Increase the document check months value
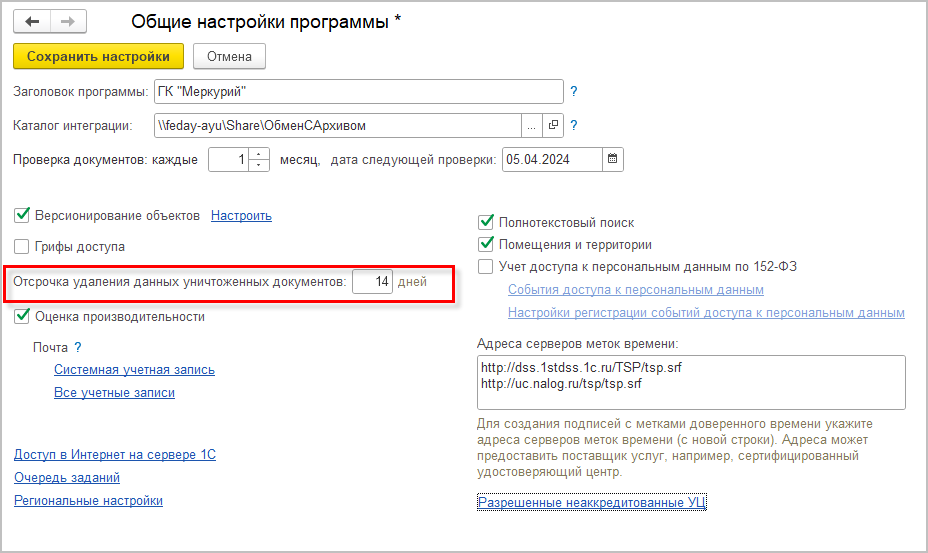This screenshot has height=553, width=928. click(260, 154)
